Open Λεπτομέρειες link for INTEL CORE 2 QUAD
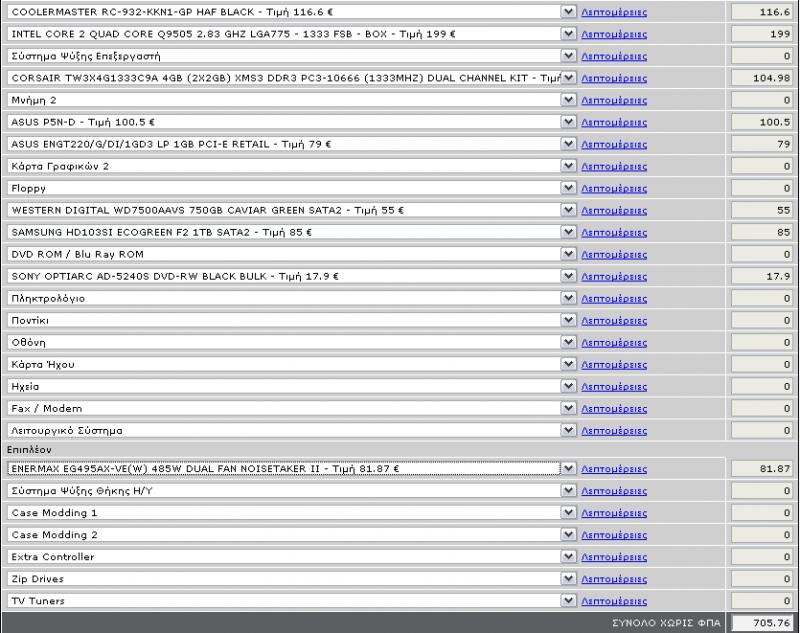This screenshot has height=633, width=800. 614,34
